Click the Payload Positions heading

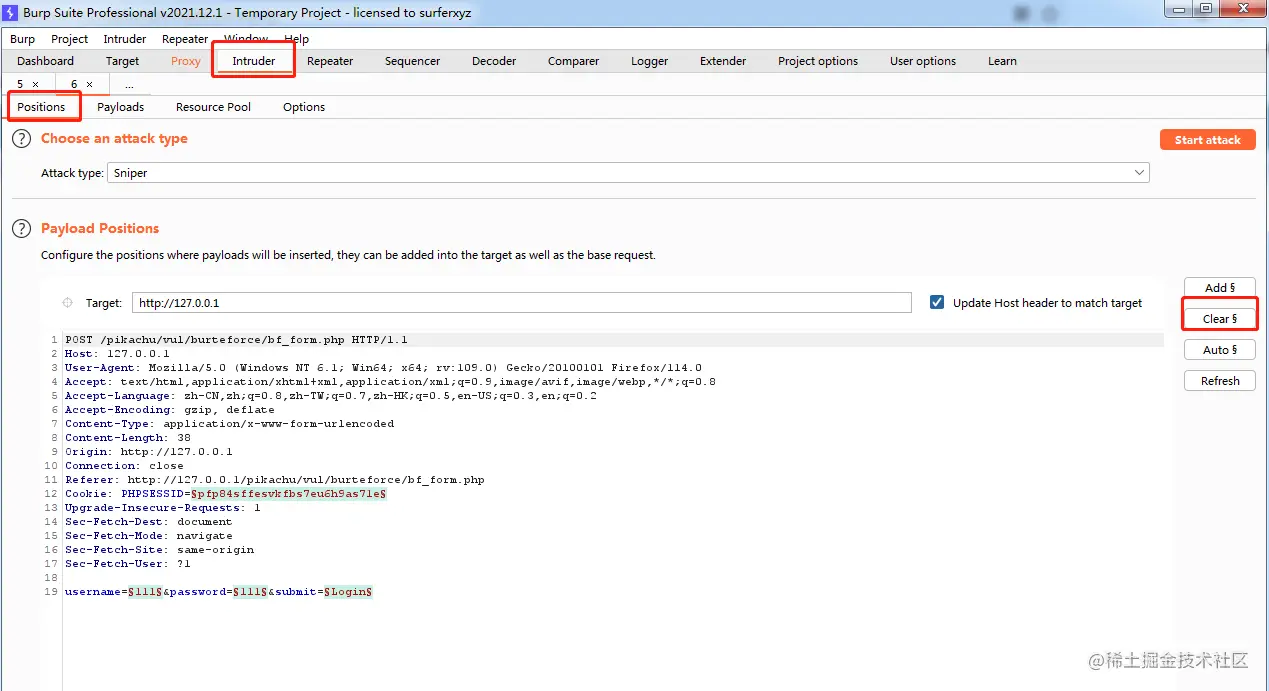pyautogui.click(x=100, y=229)
